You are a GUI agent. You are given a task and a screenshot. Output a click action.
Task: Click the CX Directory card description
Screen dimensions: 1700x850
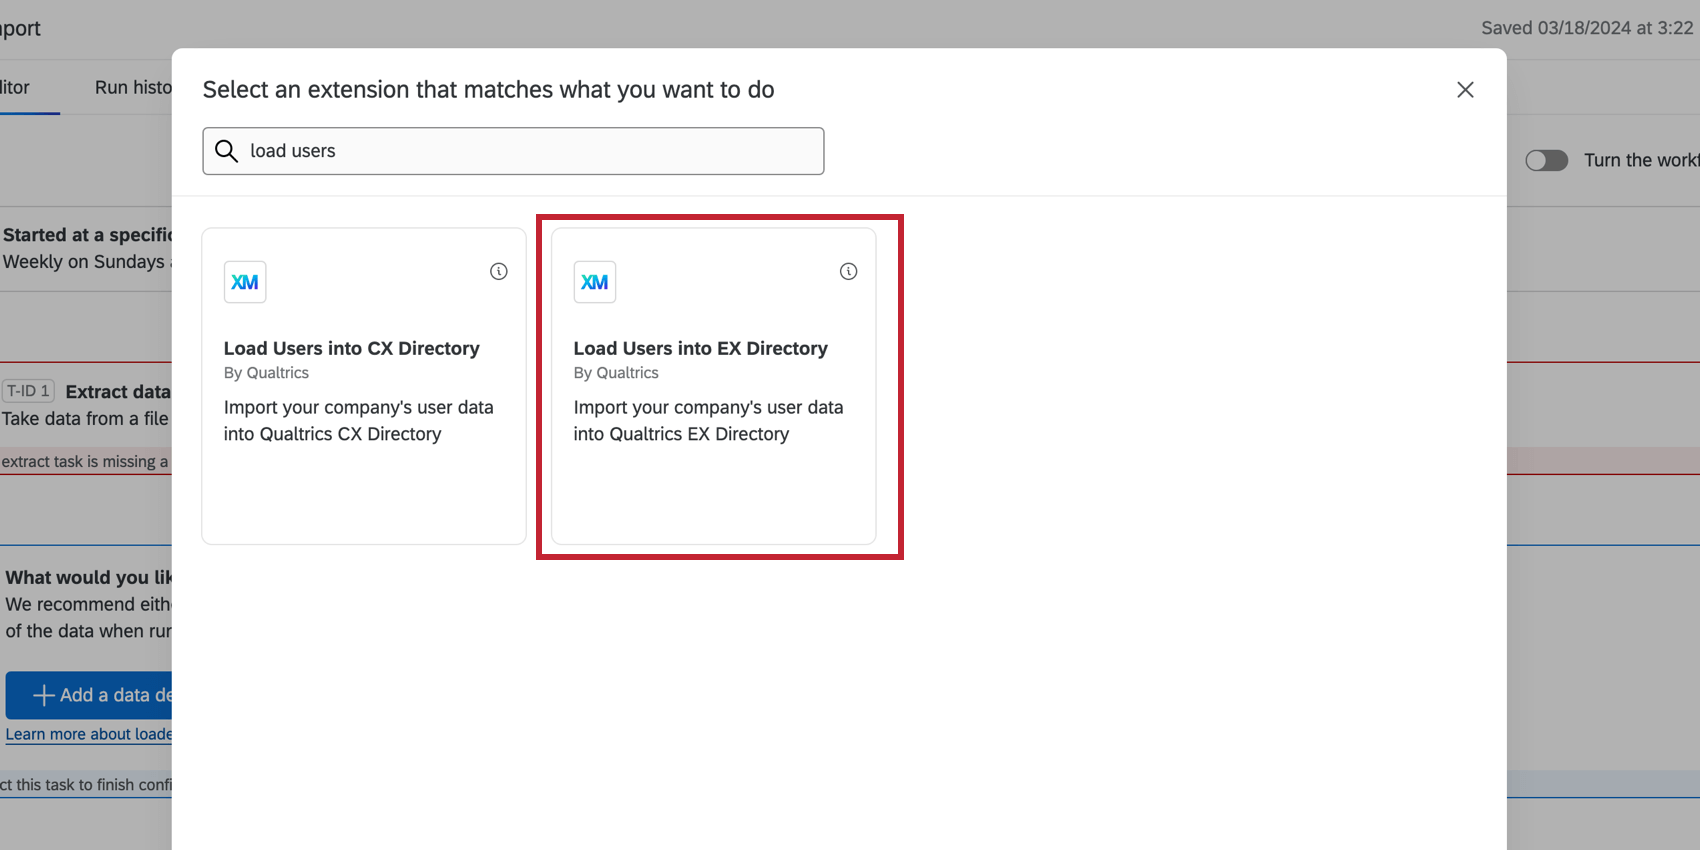(359, 421)
